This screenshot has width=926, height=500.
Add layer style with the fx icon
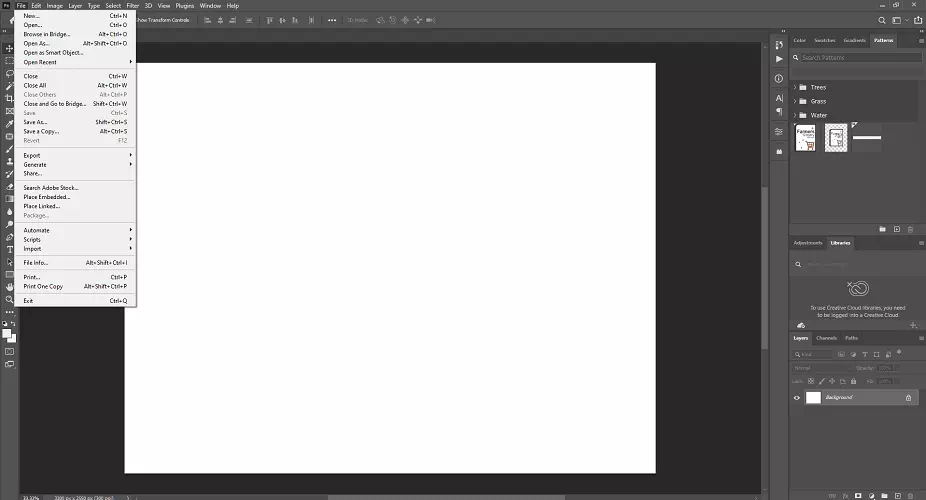[x=845, y=496]
